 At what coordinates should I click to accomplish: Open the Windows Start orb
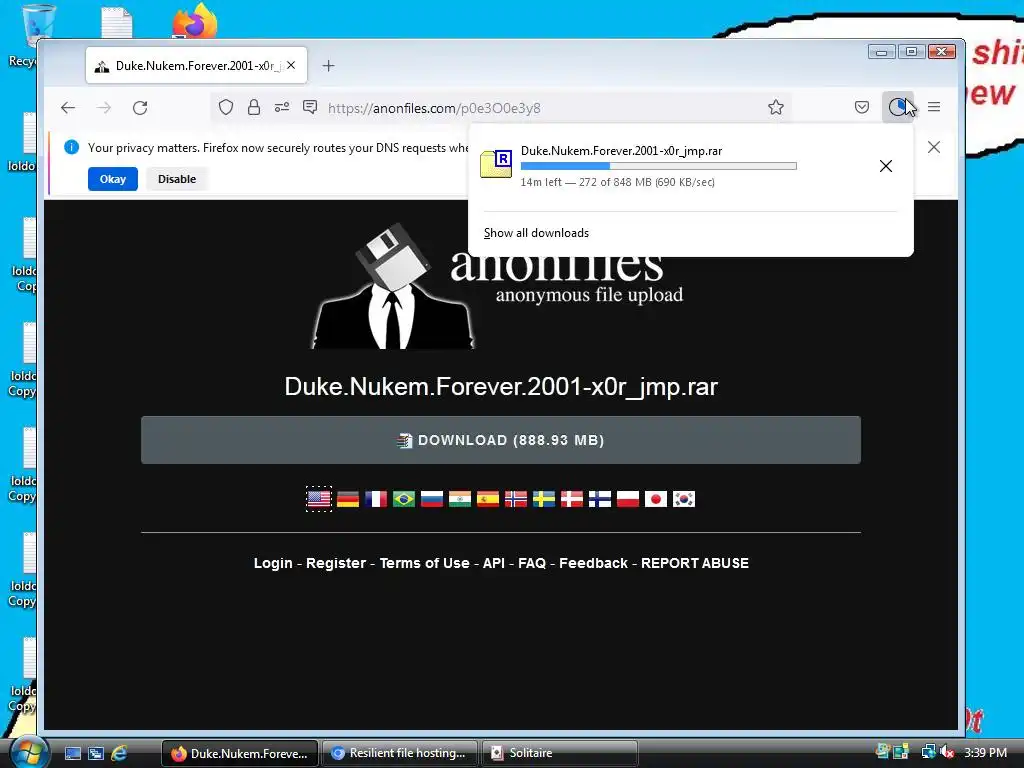pyautogui.click(x=29, y=752)
